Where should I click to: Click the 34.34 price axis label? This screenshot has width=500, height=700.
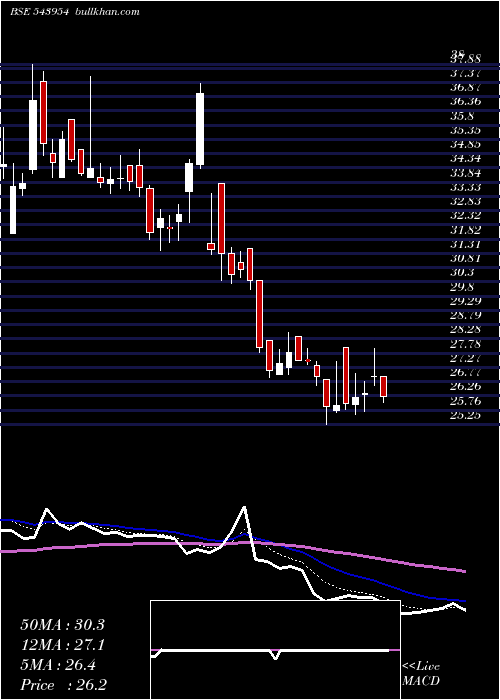click(x=465, y=158)
